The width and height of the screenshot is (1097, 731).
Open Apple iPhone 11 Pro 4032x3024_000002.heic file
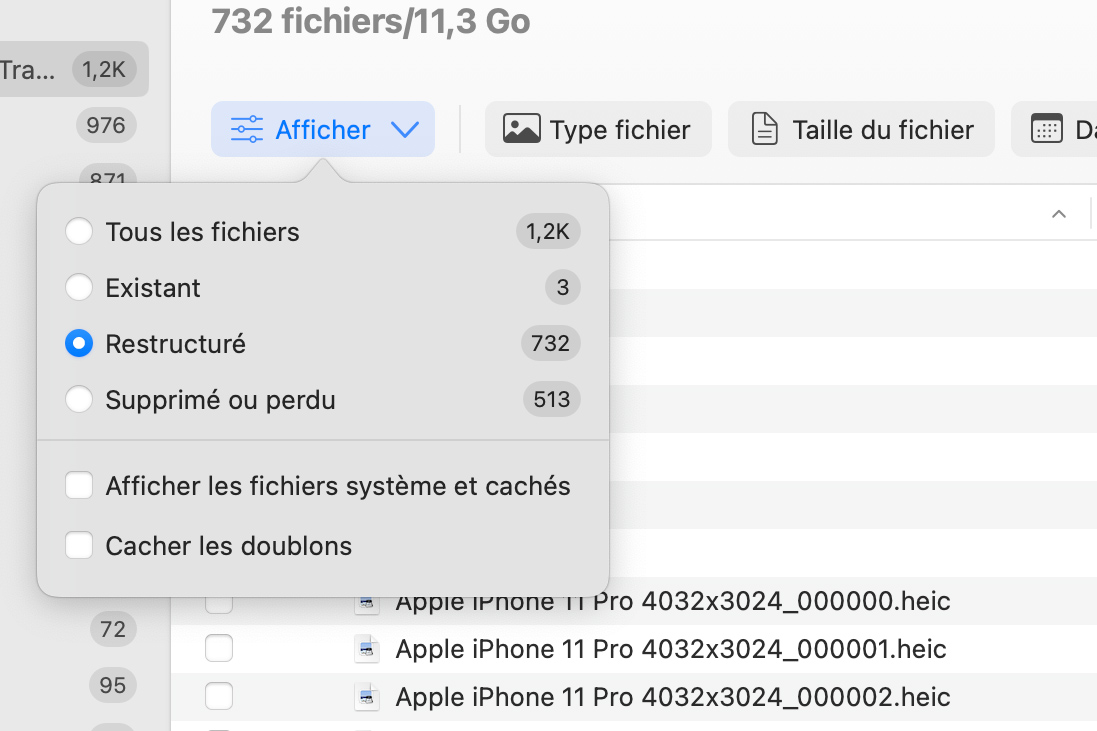point(672,697)
